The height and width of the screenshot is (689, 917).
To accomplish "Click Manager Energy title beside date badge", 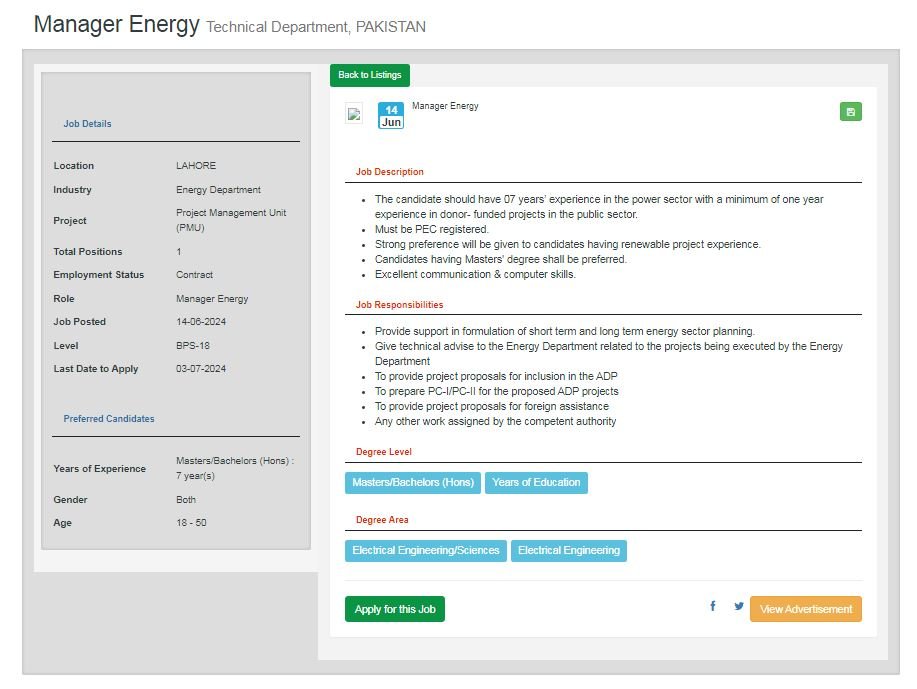I will click(445, 106).
